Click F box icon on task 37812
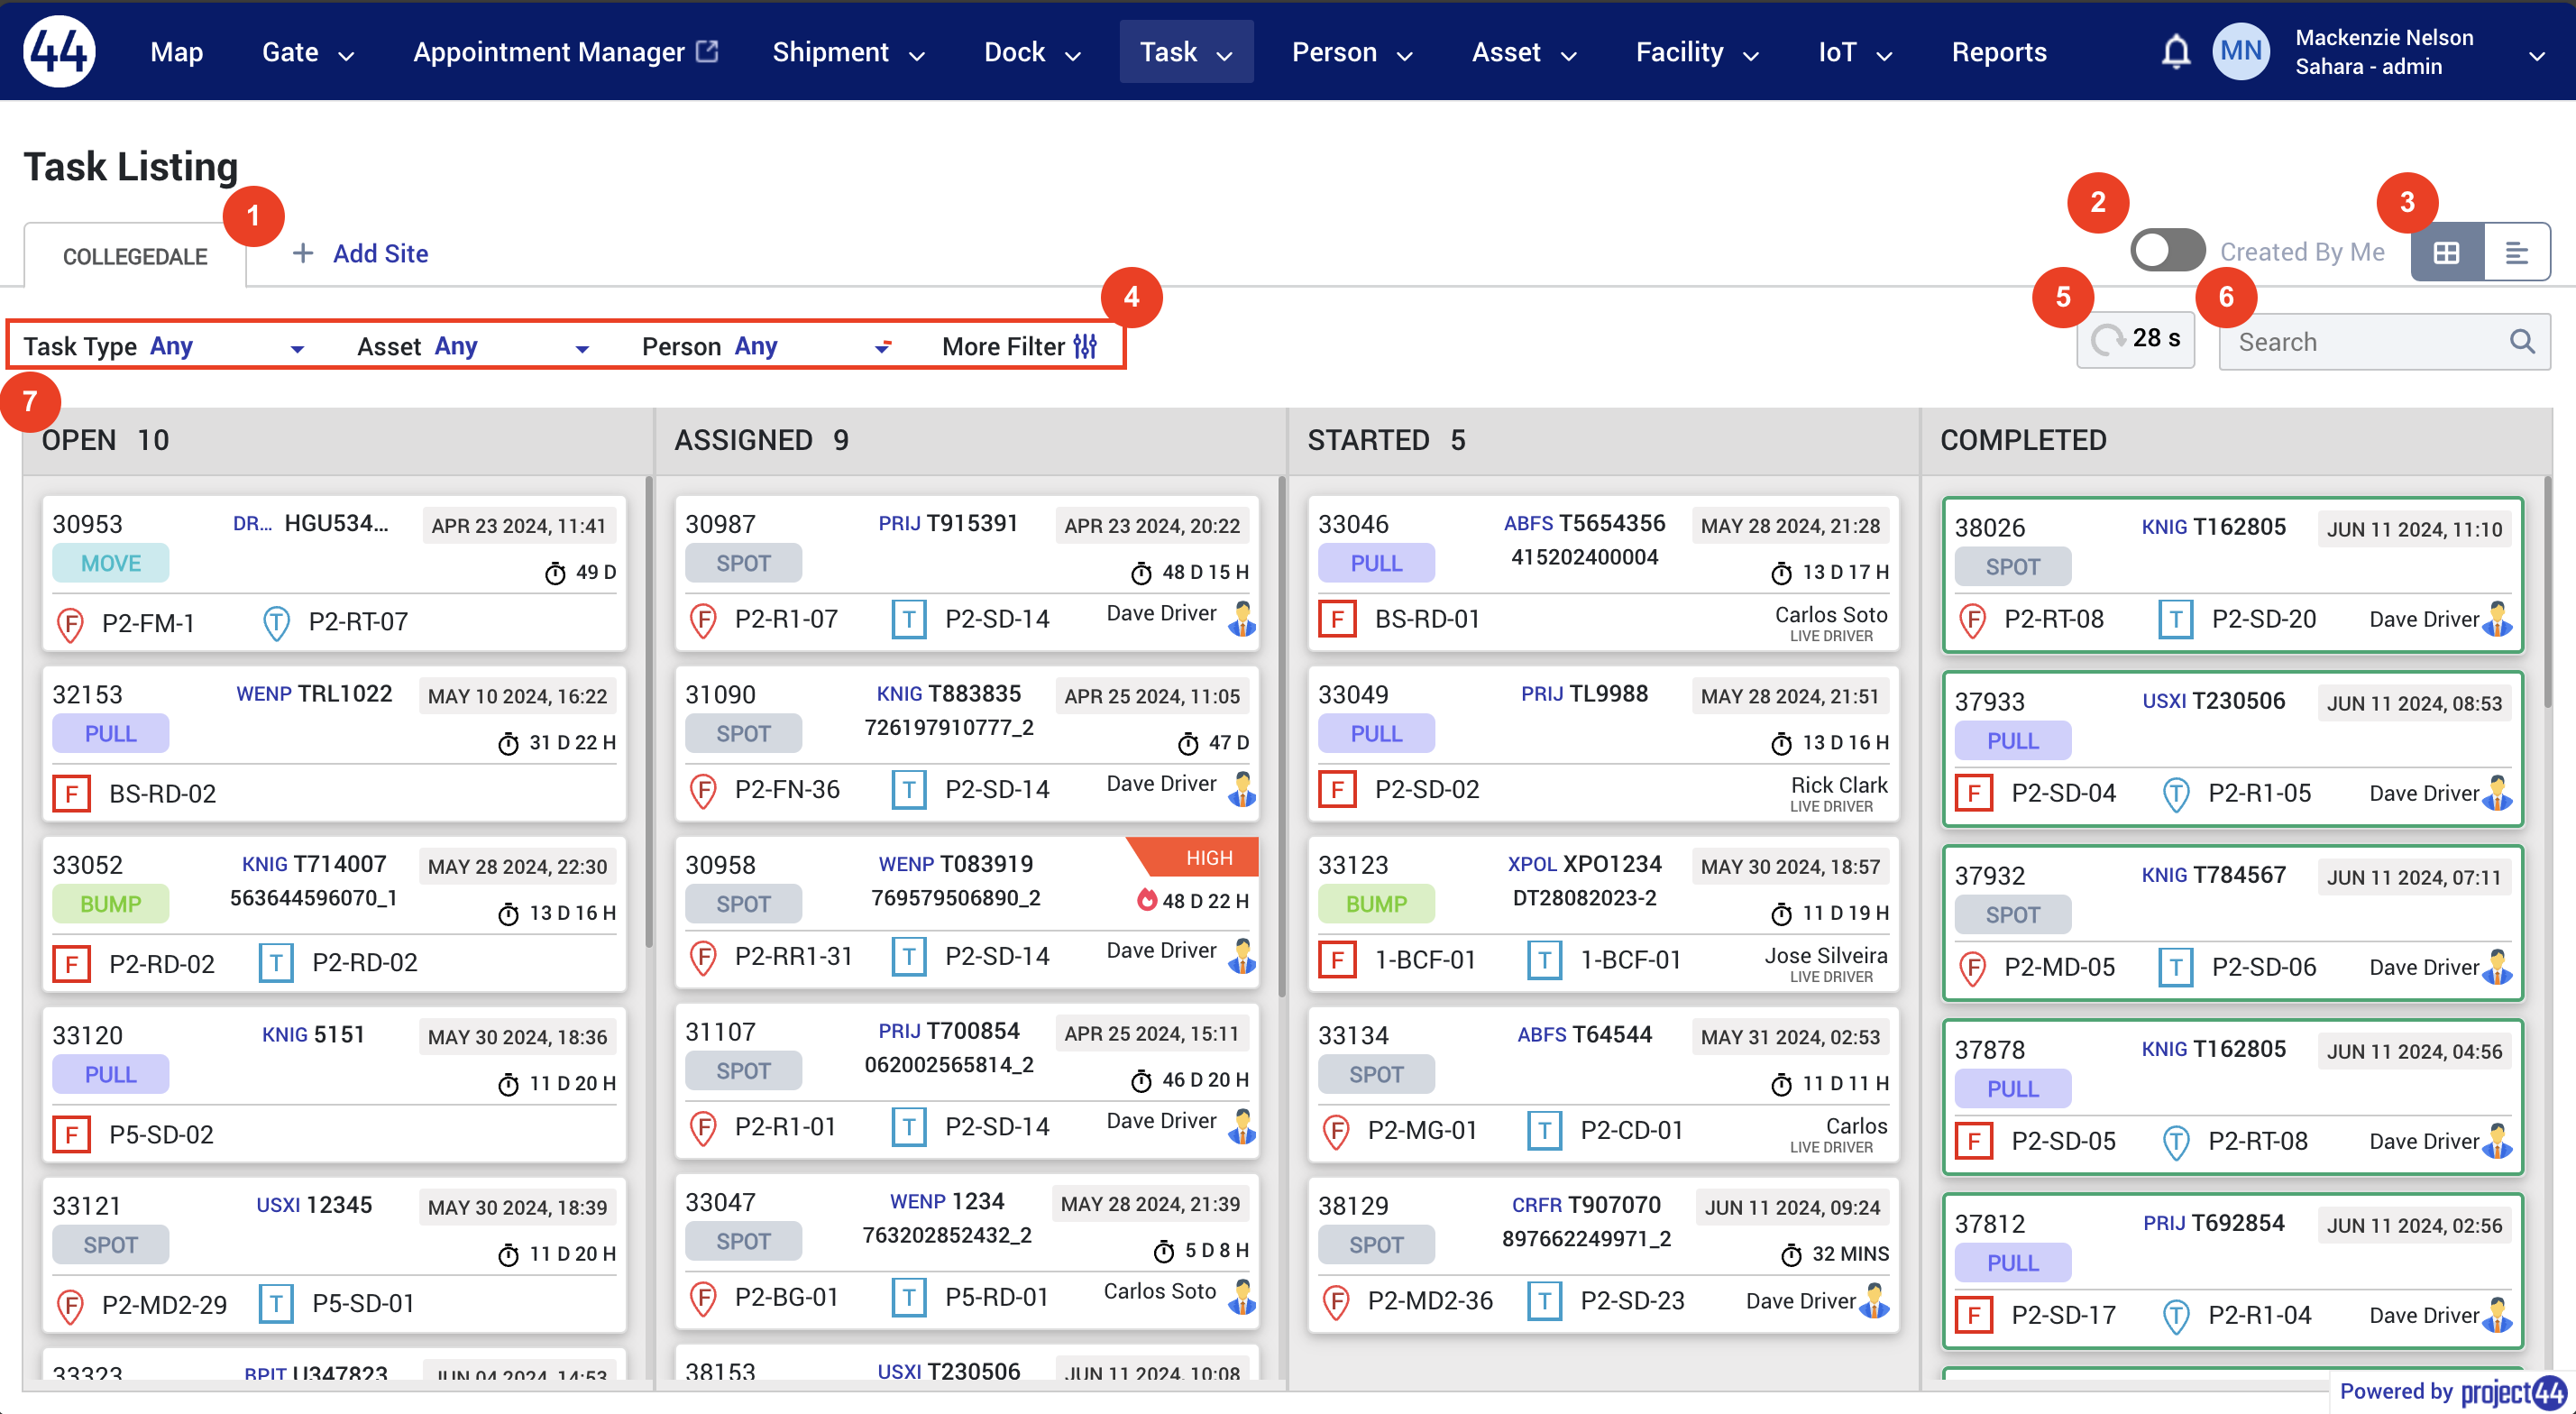 (1973, 1315)
